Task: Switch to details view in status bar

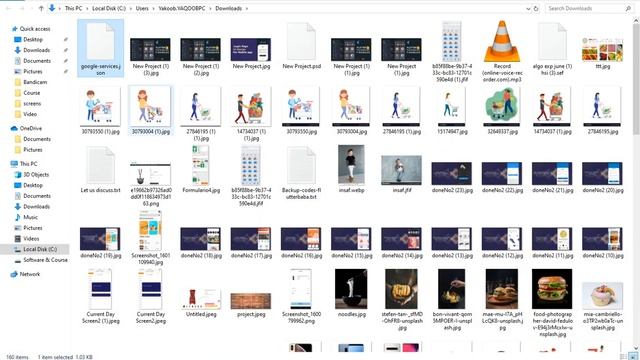Action: point(623,357)
